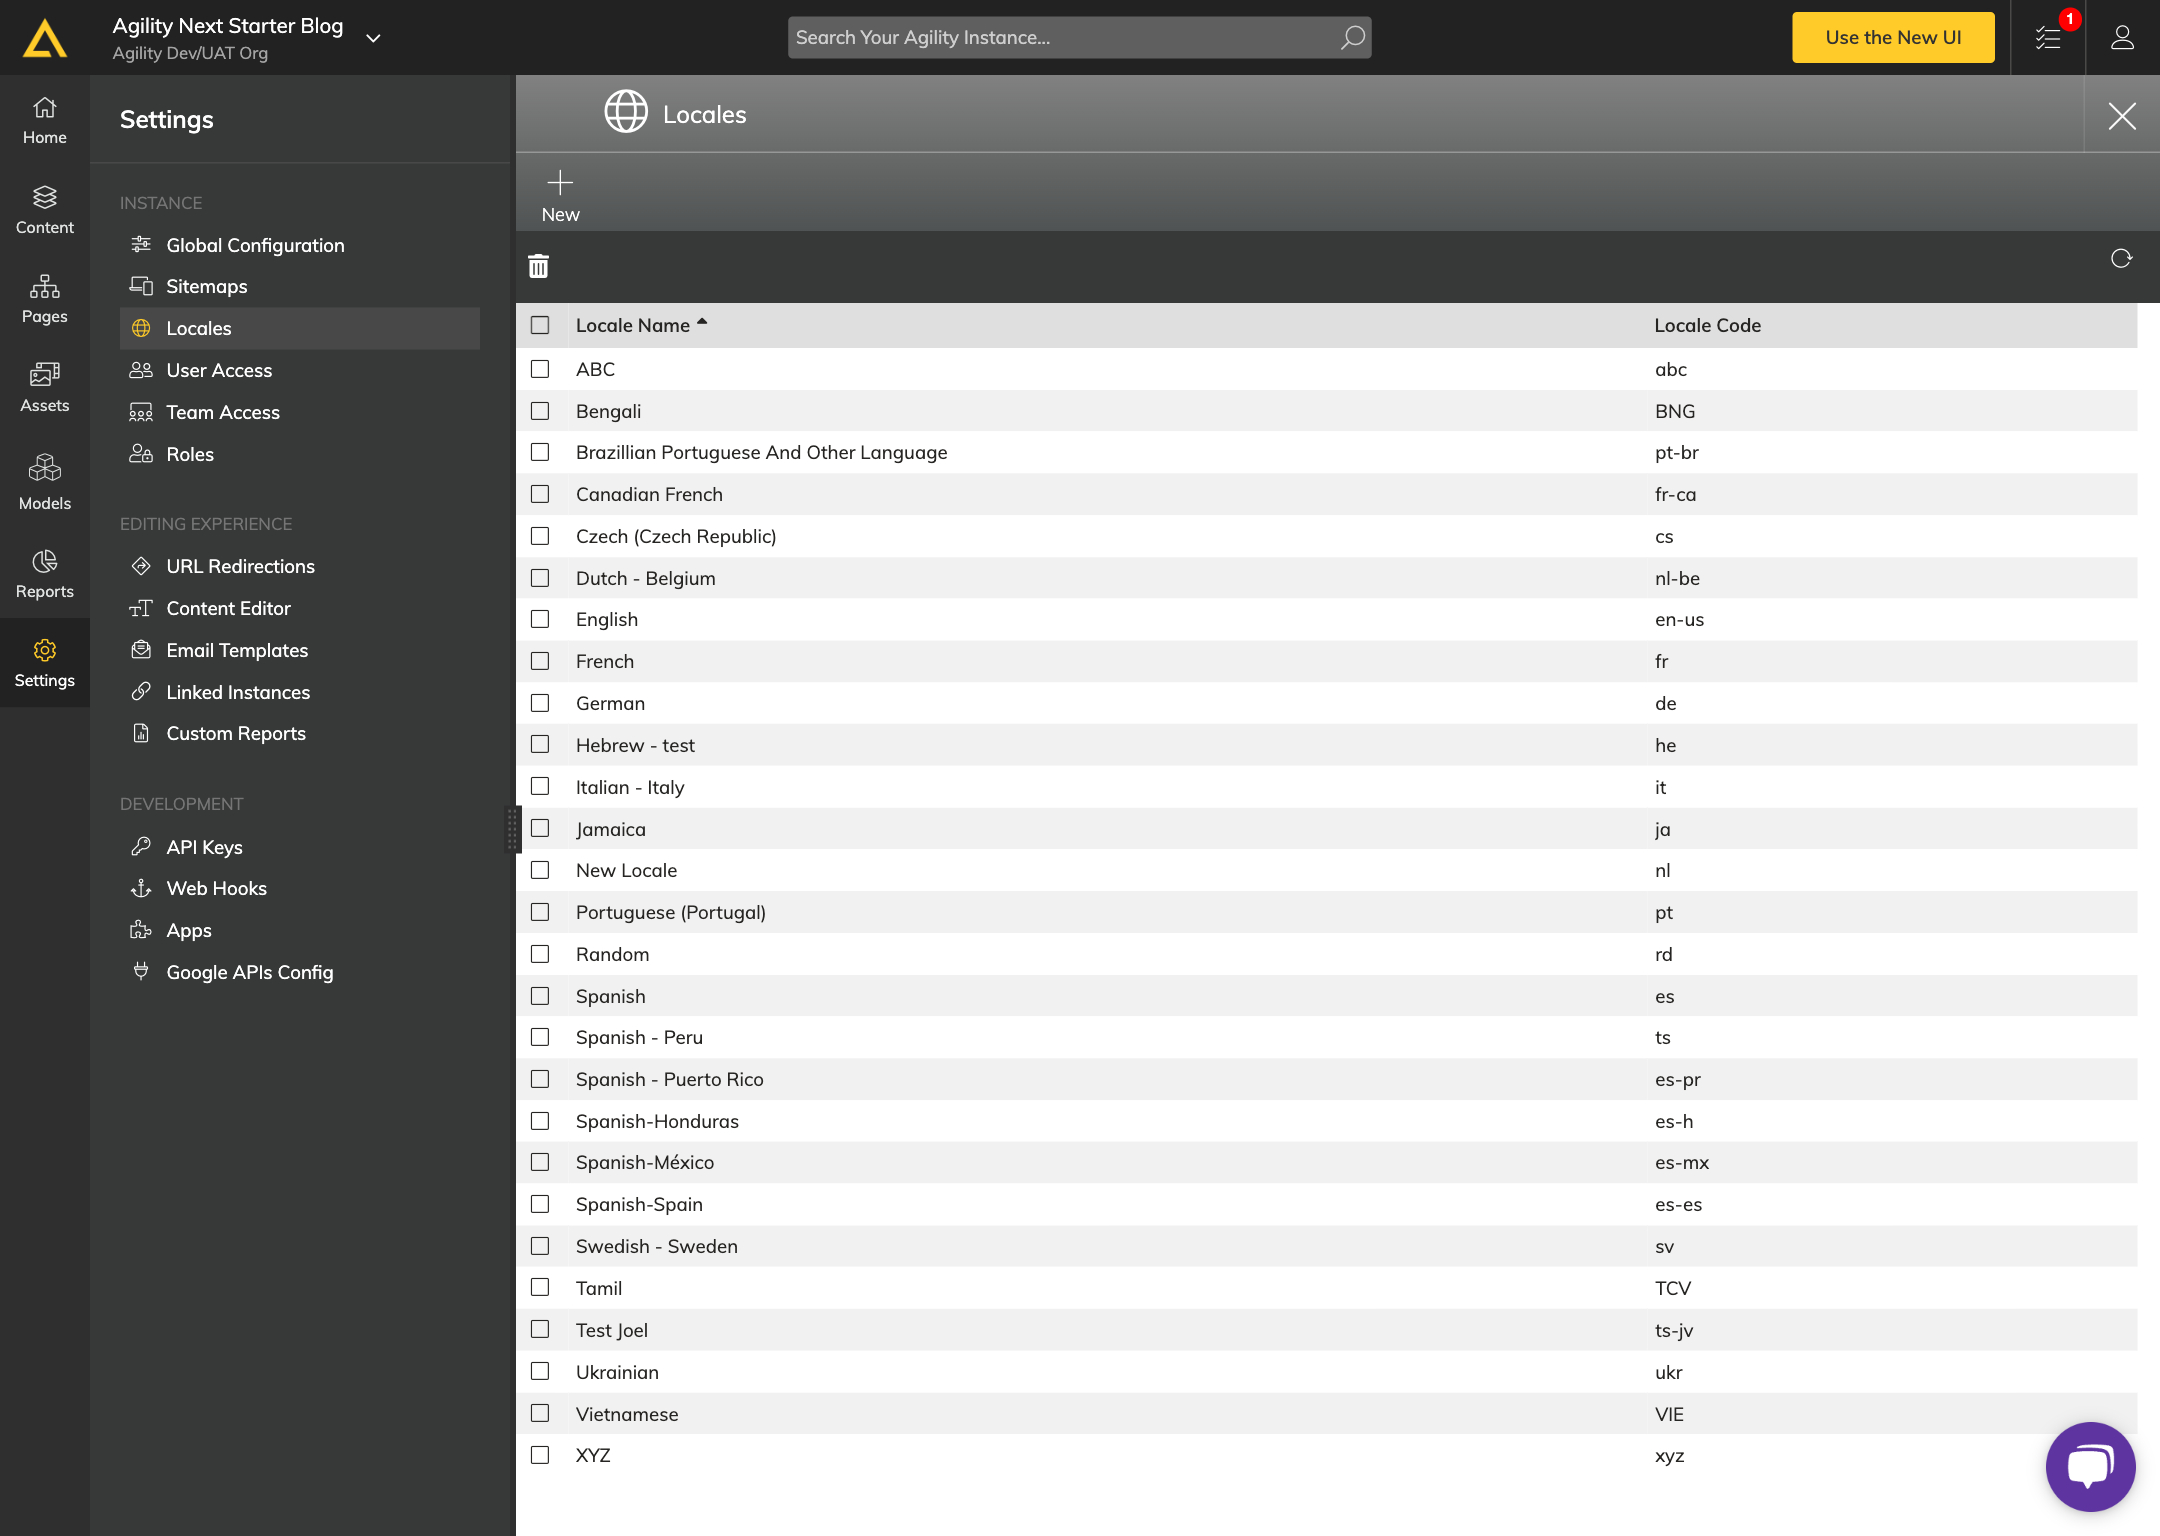Screen dimensions: 2160x1536
Task: Click the trash delete icon
Action: [x=538, y=266]
